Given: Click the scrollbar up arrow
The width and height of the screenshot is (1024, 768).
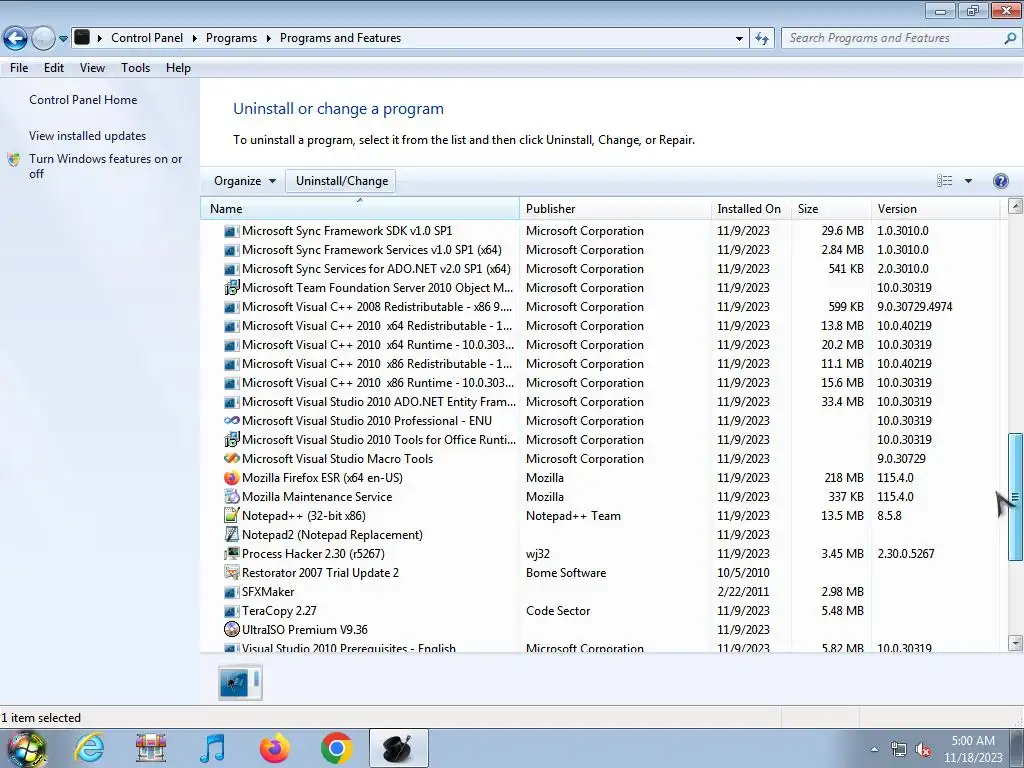Looking at the screenshot, I should point(1015,206).
